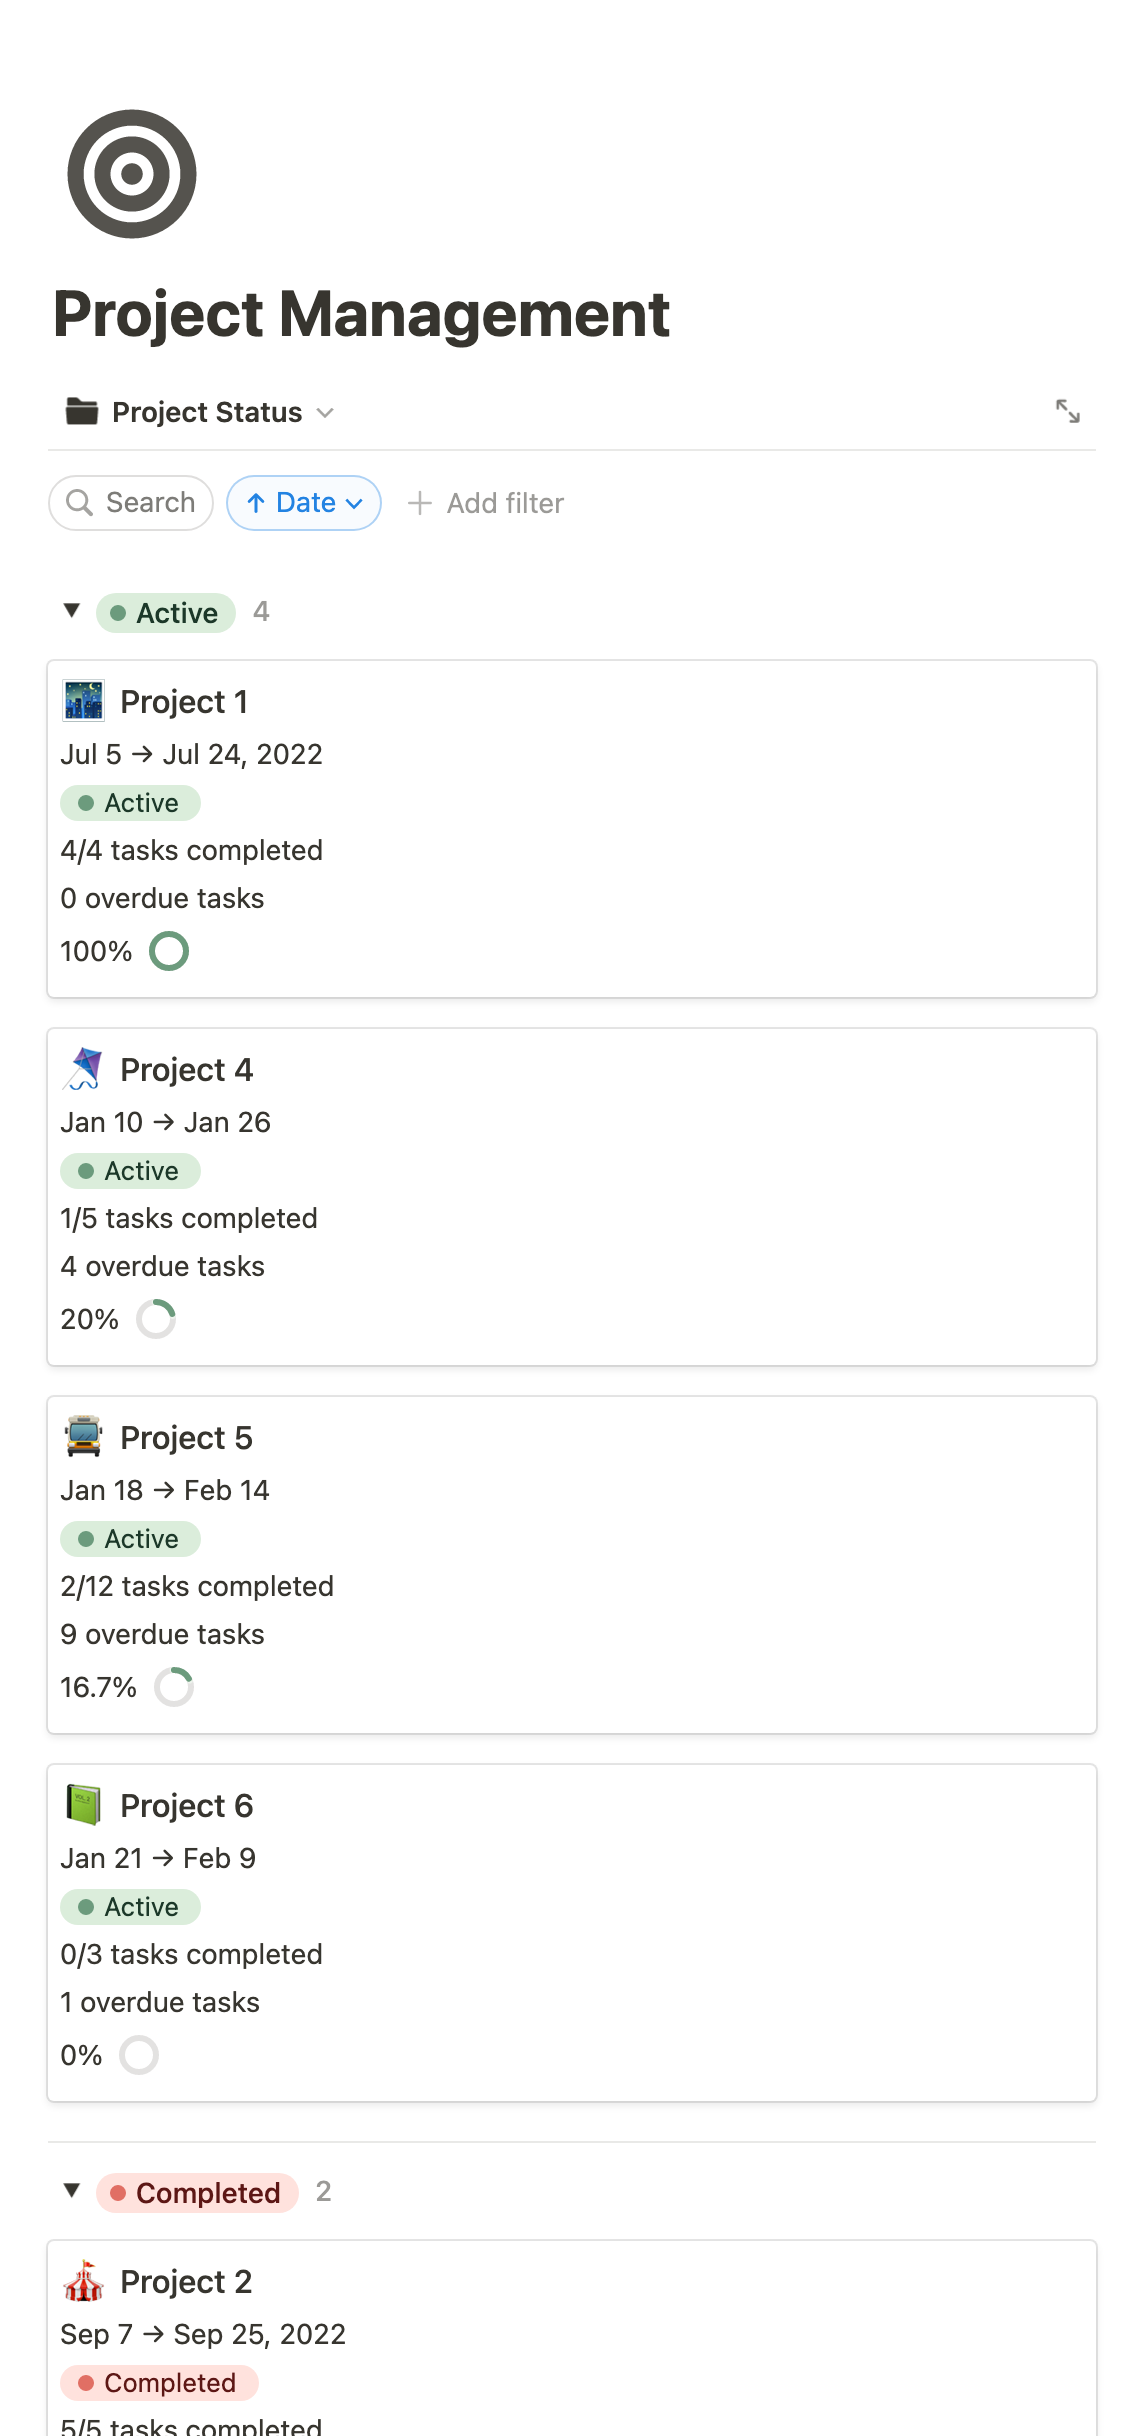Viewport: 1125px width, 2436px height.
Task: Click the Project 1 night city icon
Action: coord(83,701)
